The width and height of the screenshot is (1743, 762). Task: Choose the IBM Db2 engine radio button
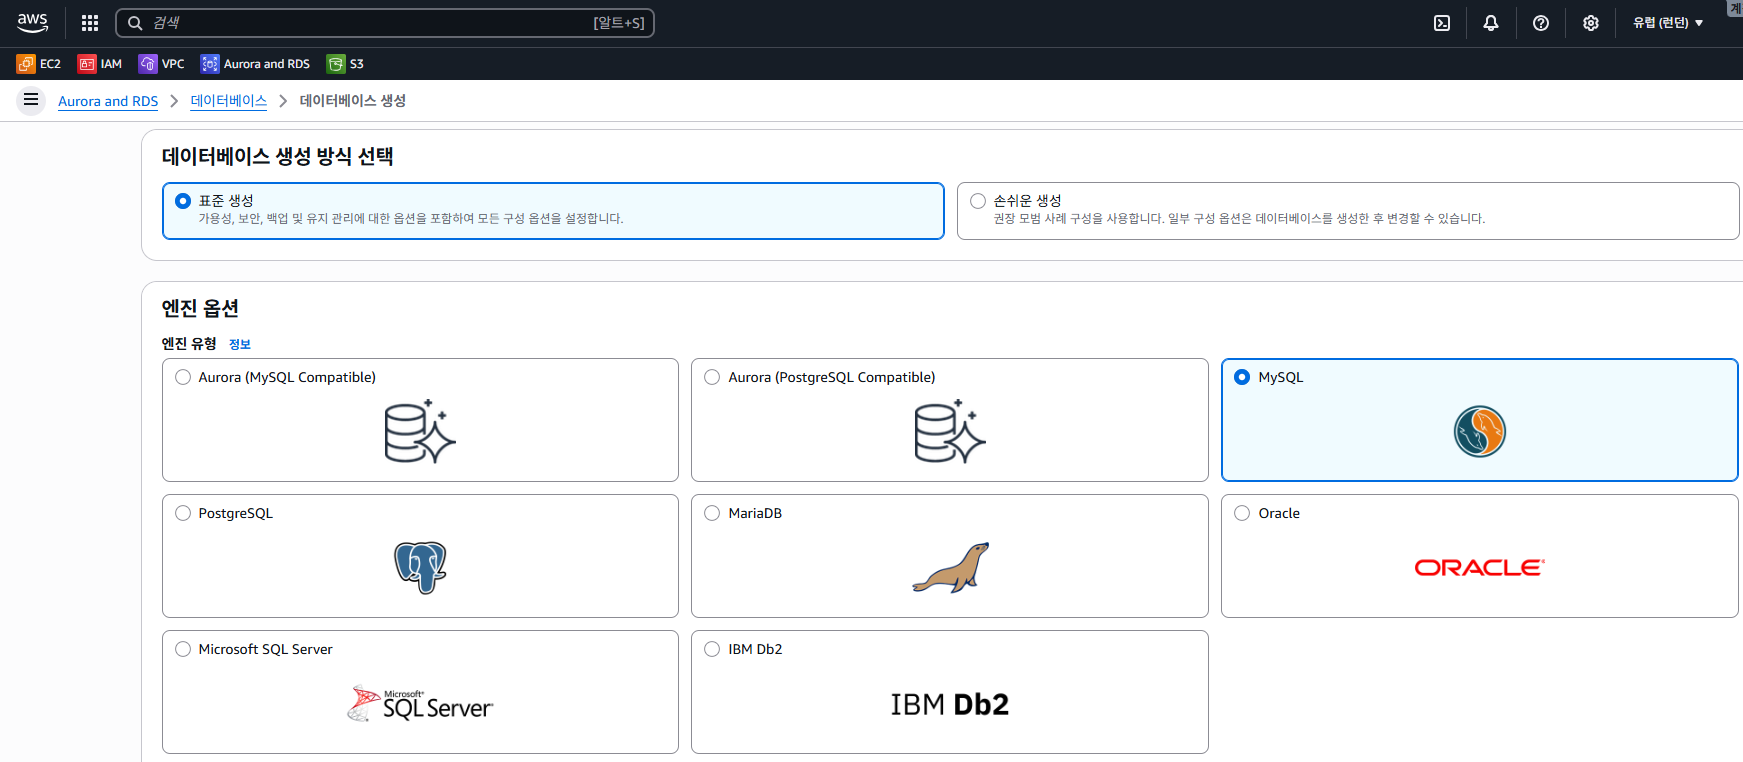[712, 649]
